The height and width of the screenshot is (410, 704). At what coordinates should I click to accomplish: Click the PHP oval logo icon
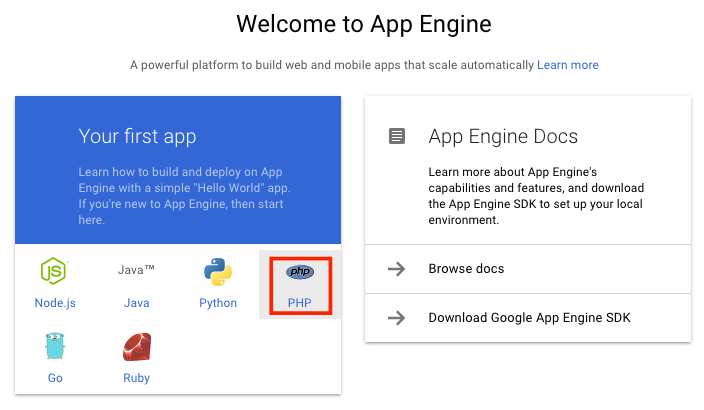click(x=300, y=272)
